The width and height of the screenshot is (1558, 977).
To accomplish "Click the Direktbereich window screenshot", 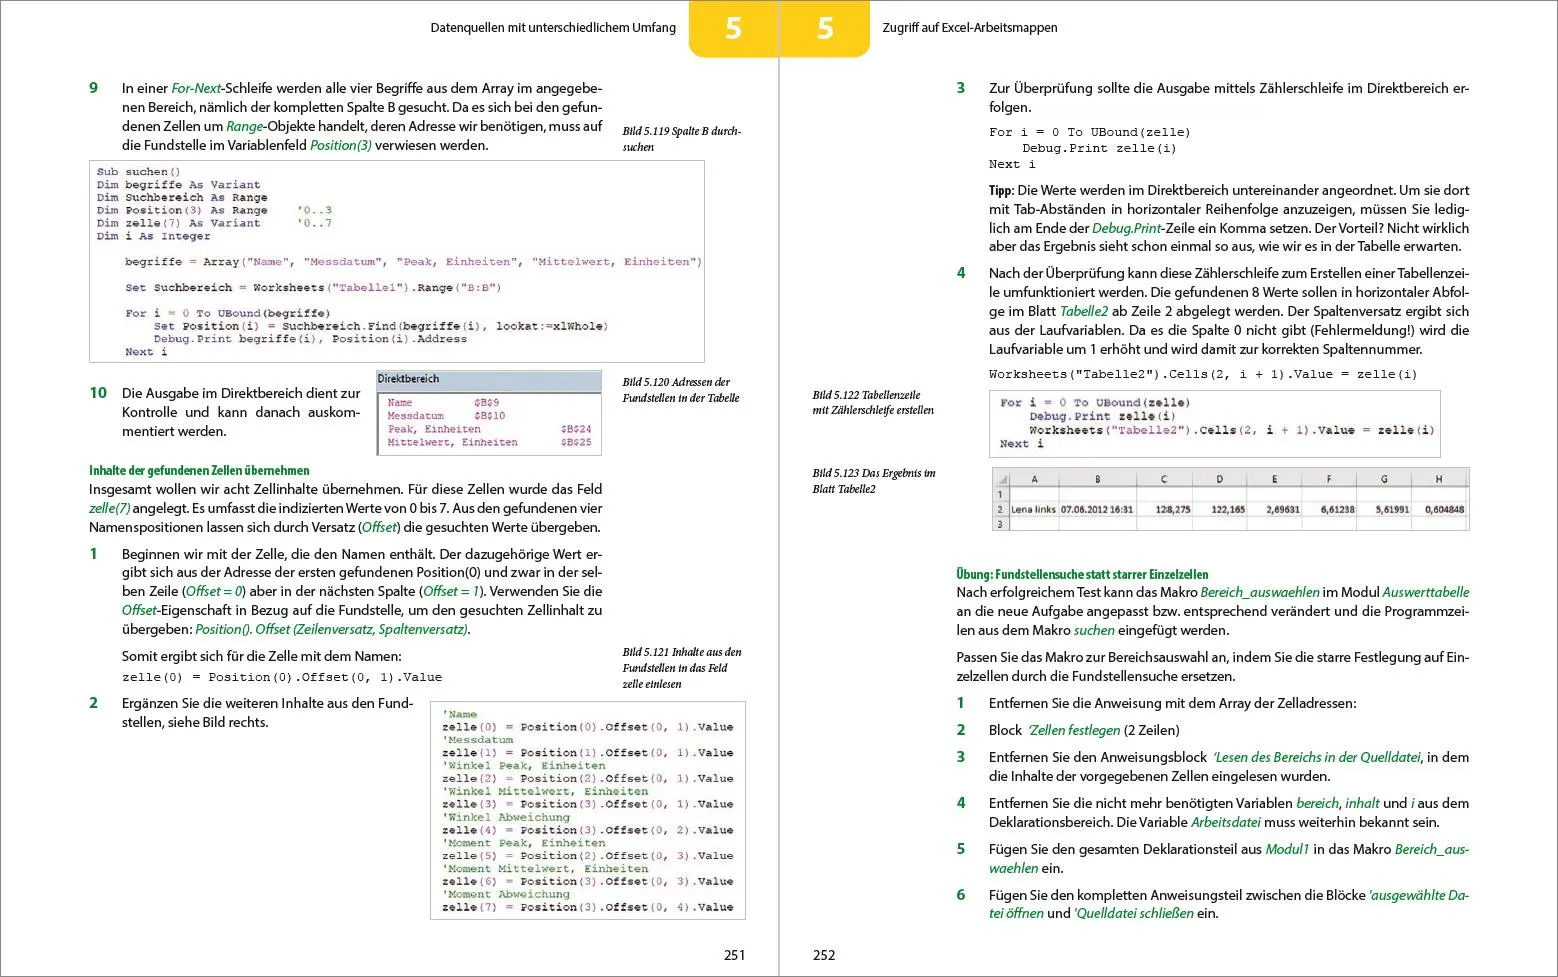I will [x=489, y=413].
